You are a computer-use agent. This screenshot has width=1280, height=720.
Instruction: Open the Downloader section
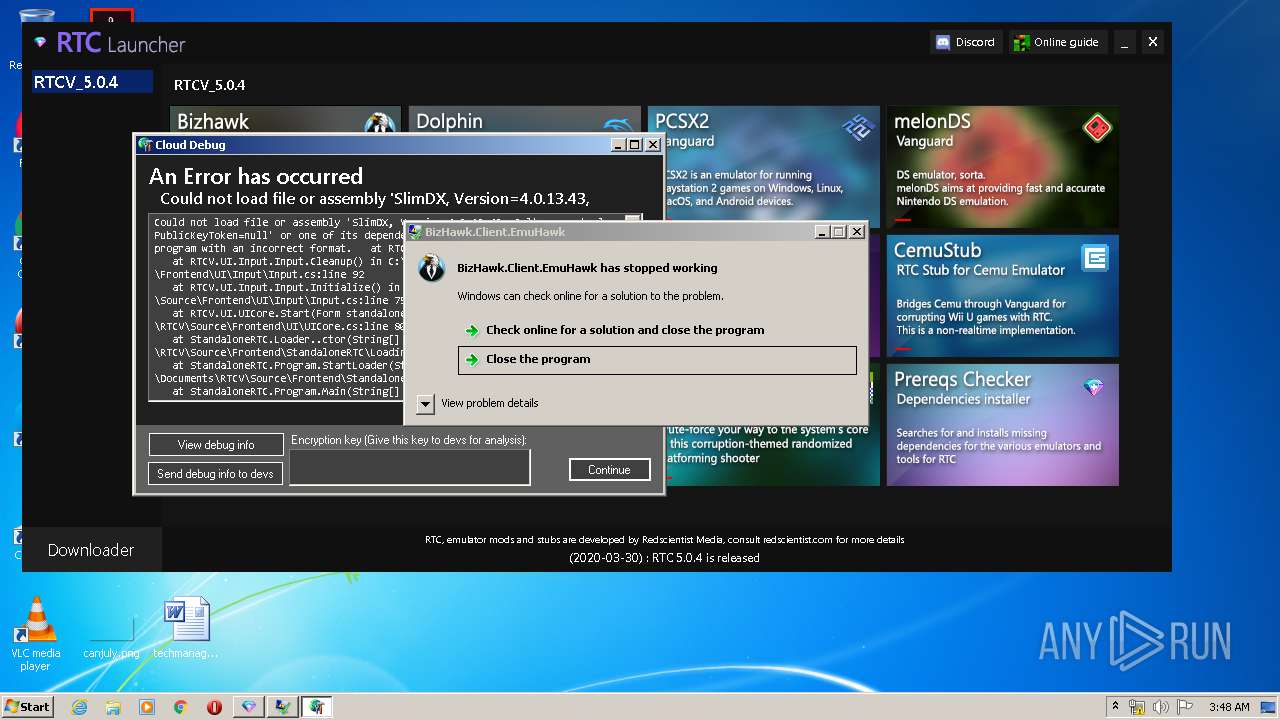pyautogui.click(x=91, y=550)
